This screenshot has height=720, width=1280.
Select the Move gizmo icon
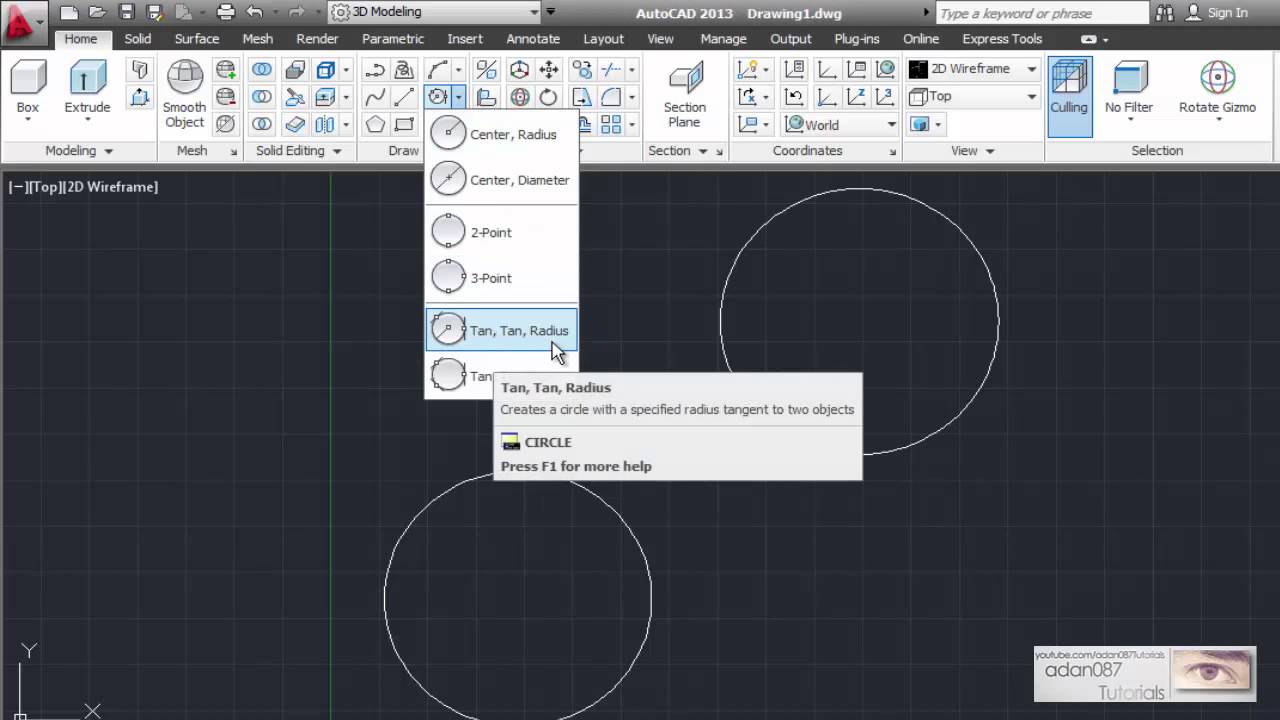click(547, 69)
